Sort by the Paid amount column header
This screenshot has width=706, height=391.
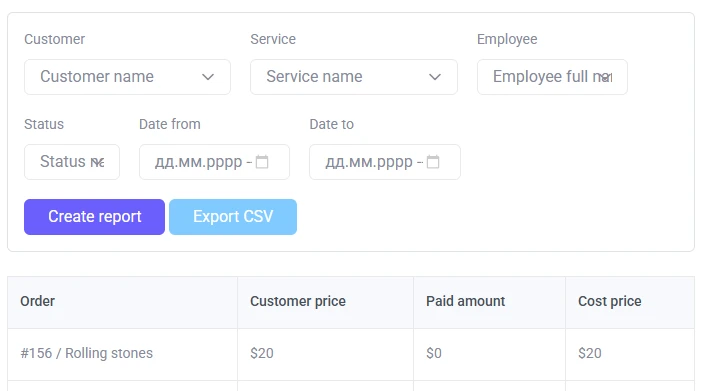466,301
